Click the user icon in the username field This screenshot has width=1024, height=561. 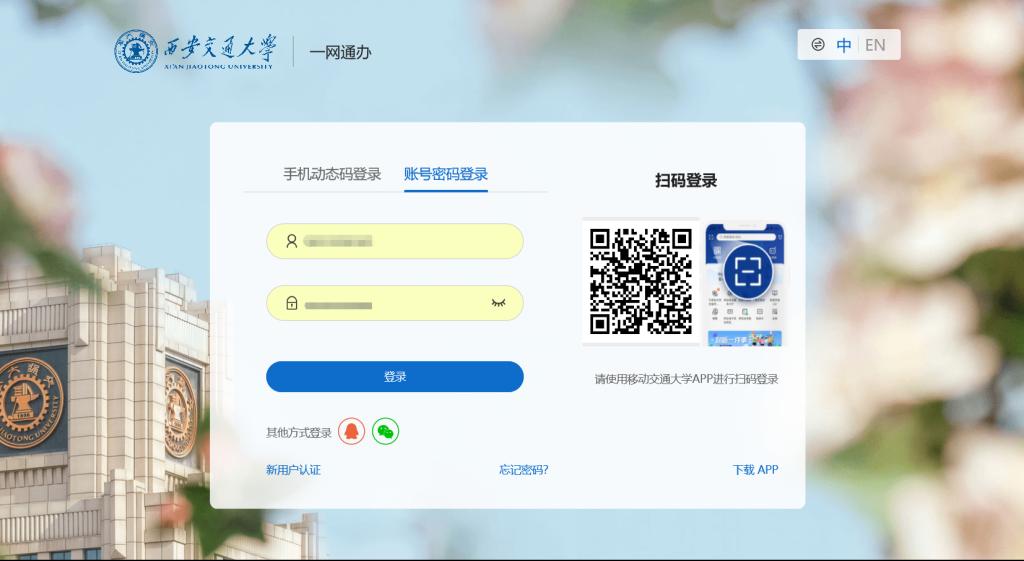(292, 241)
